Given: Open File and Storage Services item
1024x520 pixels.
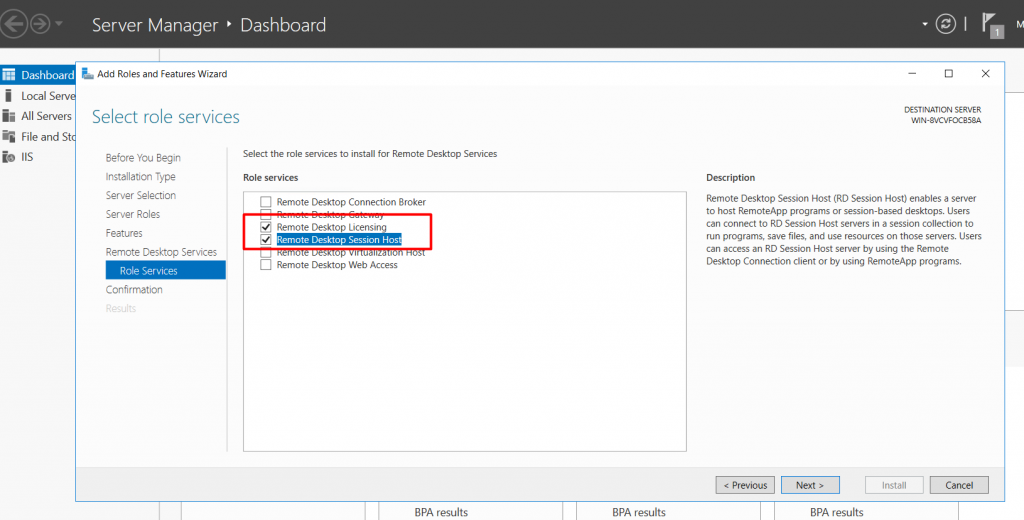Looking at the screenshot, I should 48,137.
